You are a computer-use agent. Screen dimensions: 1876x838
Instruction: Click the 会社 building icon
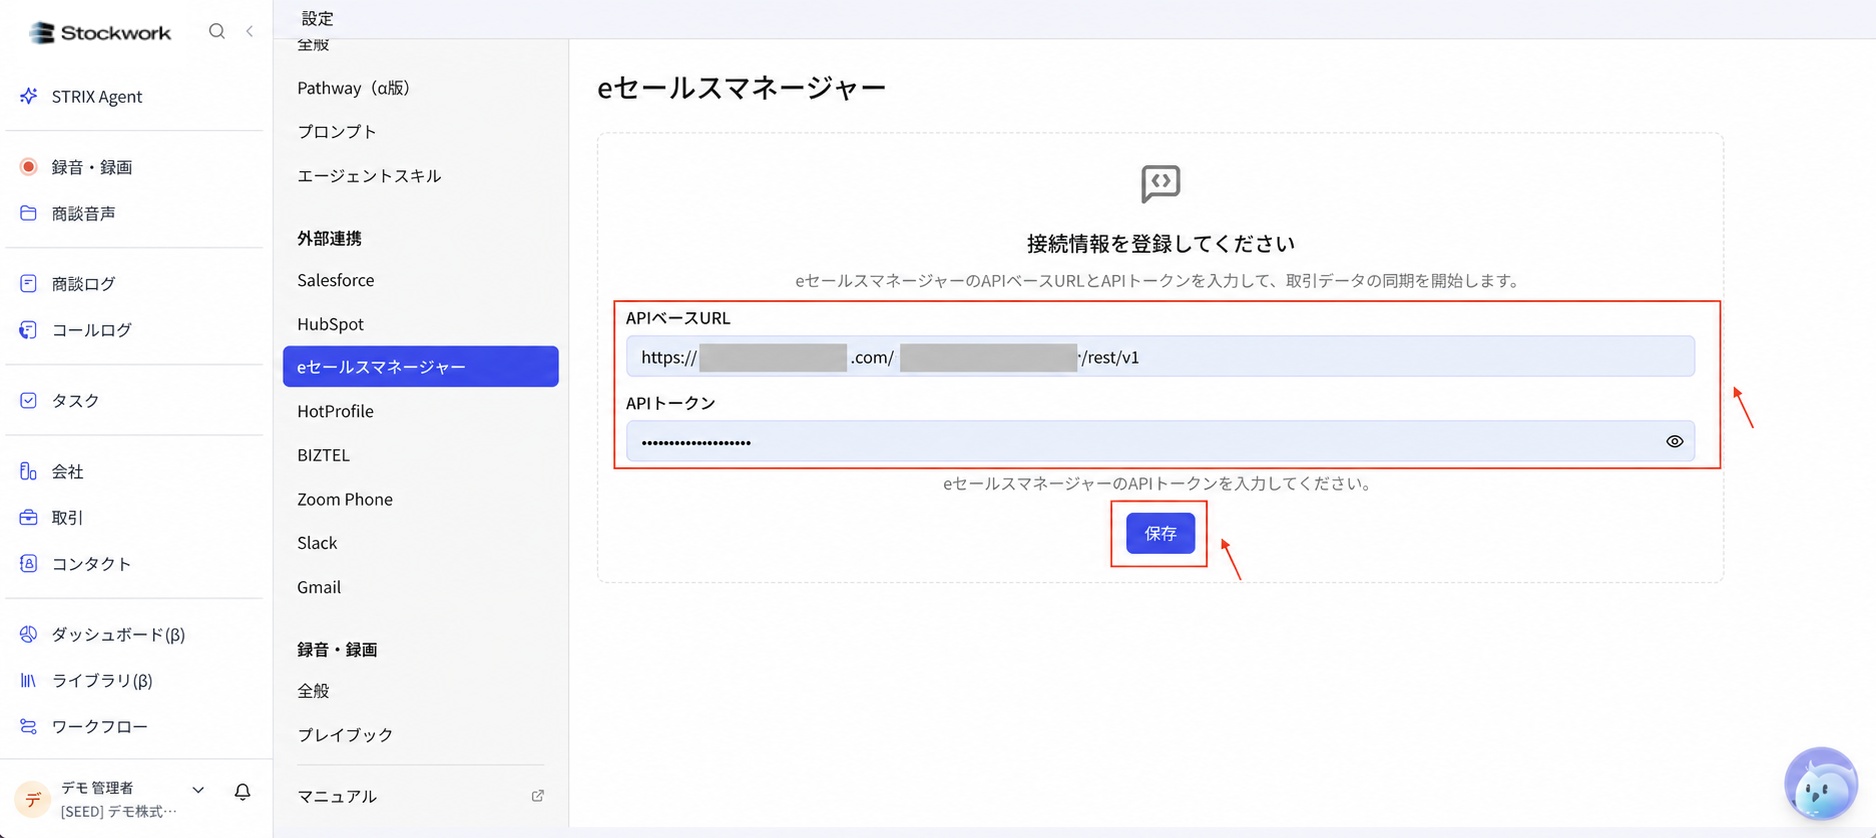click(28, 471)
